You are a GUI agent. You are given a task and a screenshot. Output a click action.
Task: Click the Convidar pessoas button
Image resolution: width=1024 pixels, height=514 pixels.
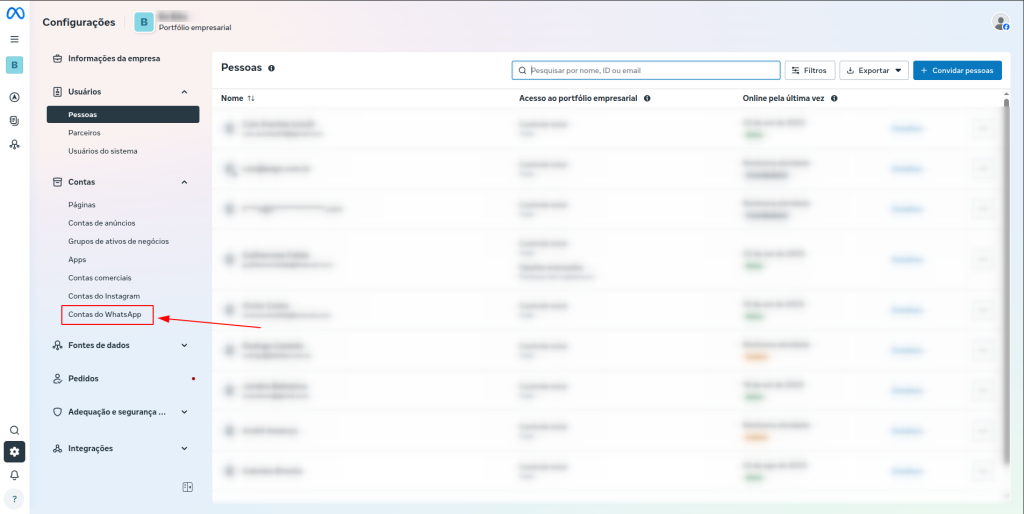957,71
